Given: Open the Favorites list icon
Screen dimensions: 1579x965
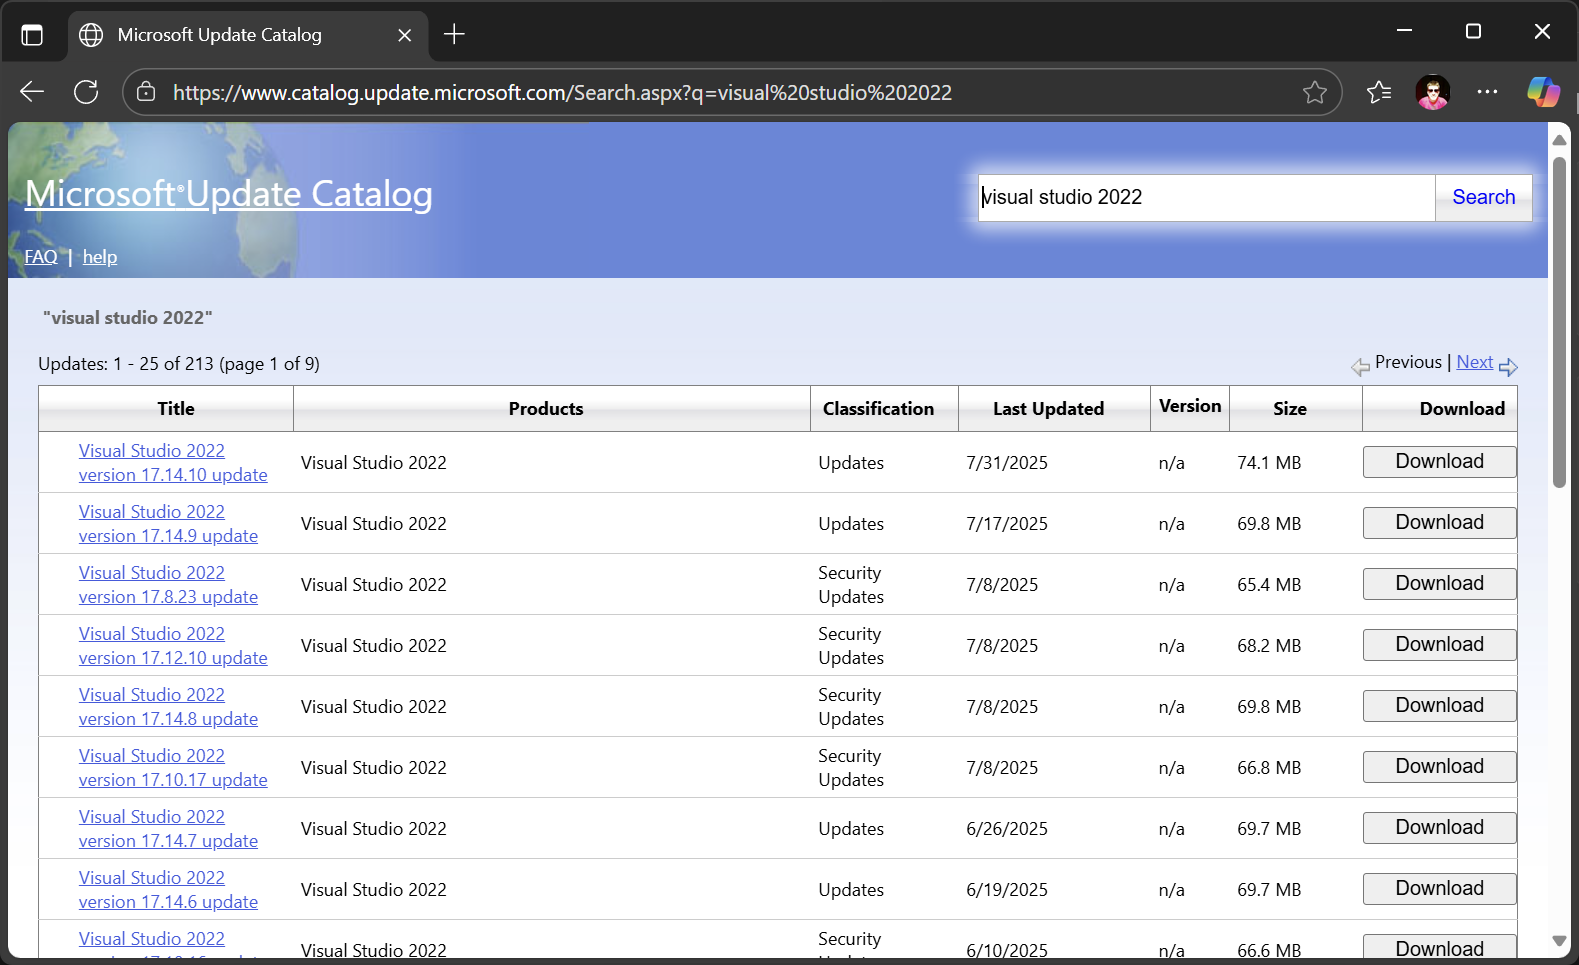Looking at the screenshot, I should 1379,92.
